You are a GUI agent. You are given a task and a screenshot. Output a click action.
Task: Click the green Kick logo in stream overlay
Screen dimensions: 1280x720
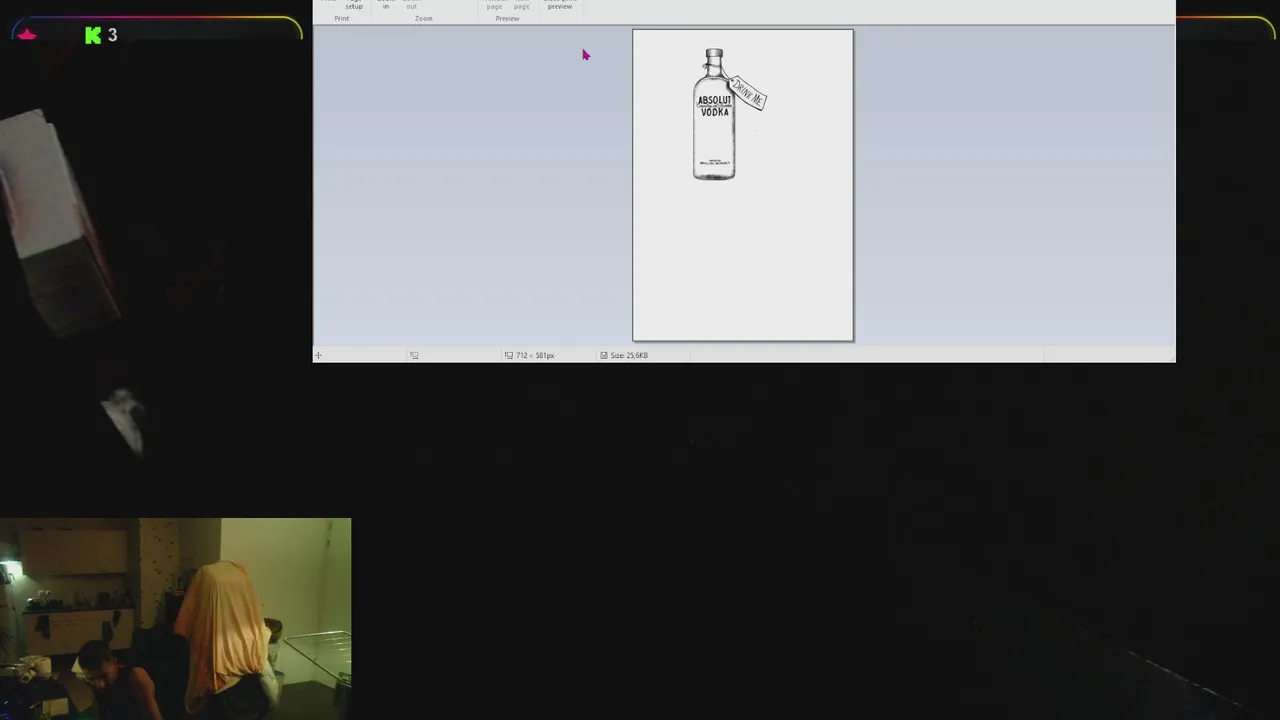click(x=93, y=35)
